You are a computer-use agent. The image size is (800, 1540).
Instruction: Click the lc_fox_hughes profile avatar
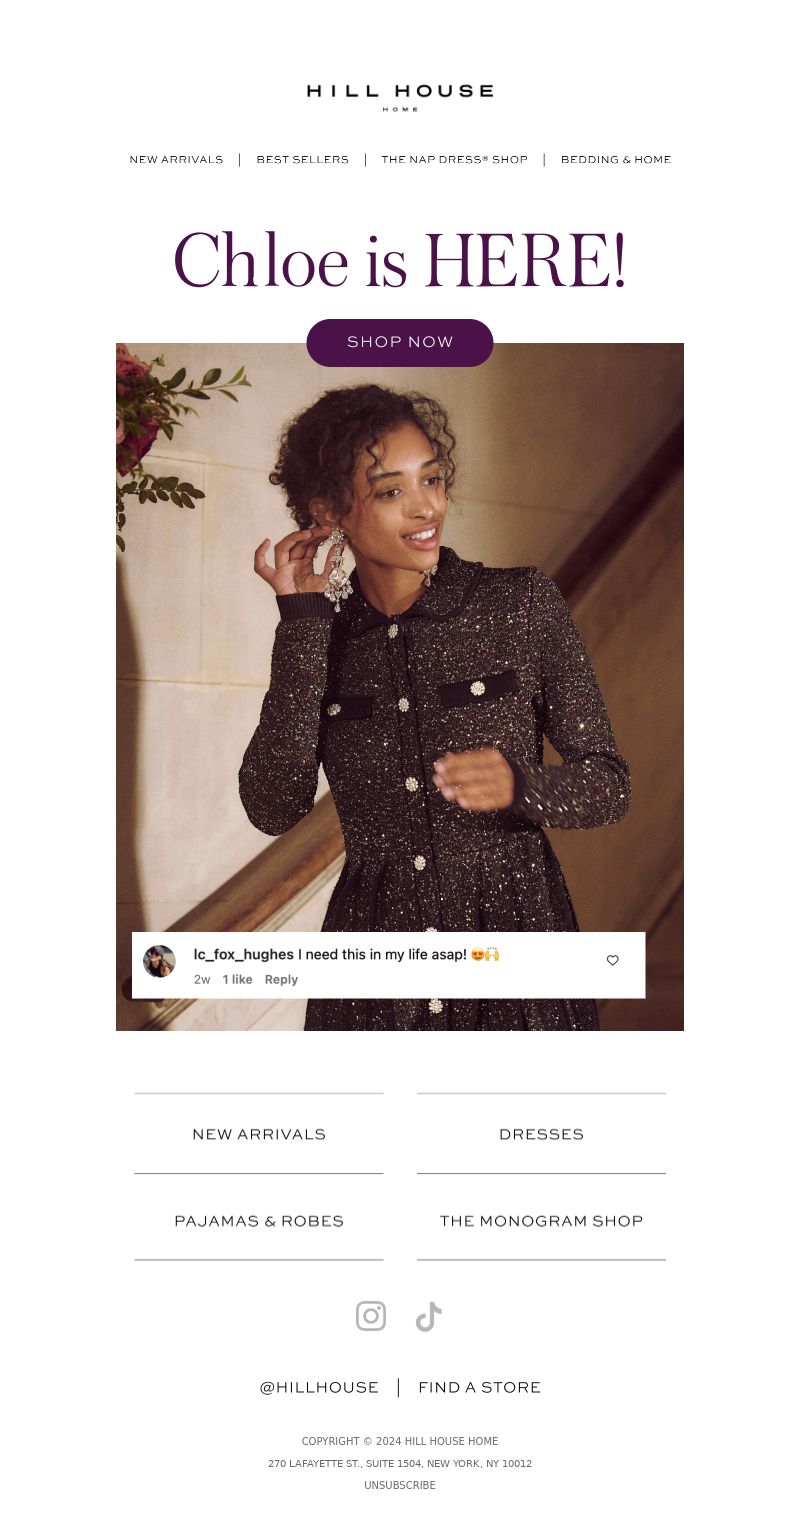click(x=159, y=961)
